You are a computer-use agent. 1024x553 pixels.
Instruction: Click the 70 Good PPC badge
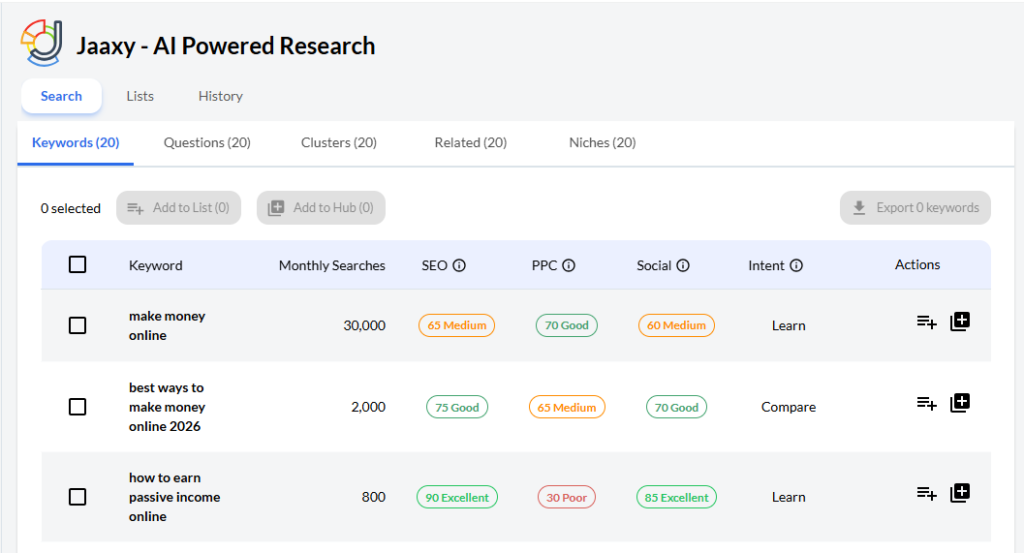pos(566,325)
